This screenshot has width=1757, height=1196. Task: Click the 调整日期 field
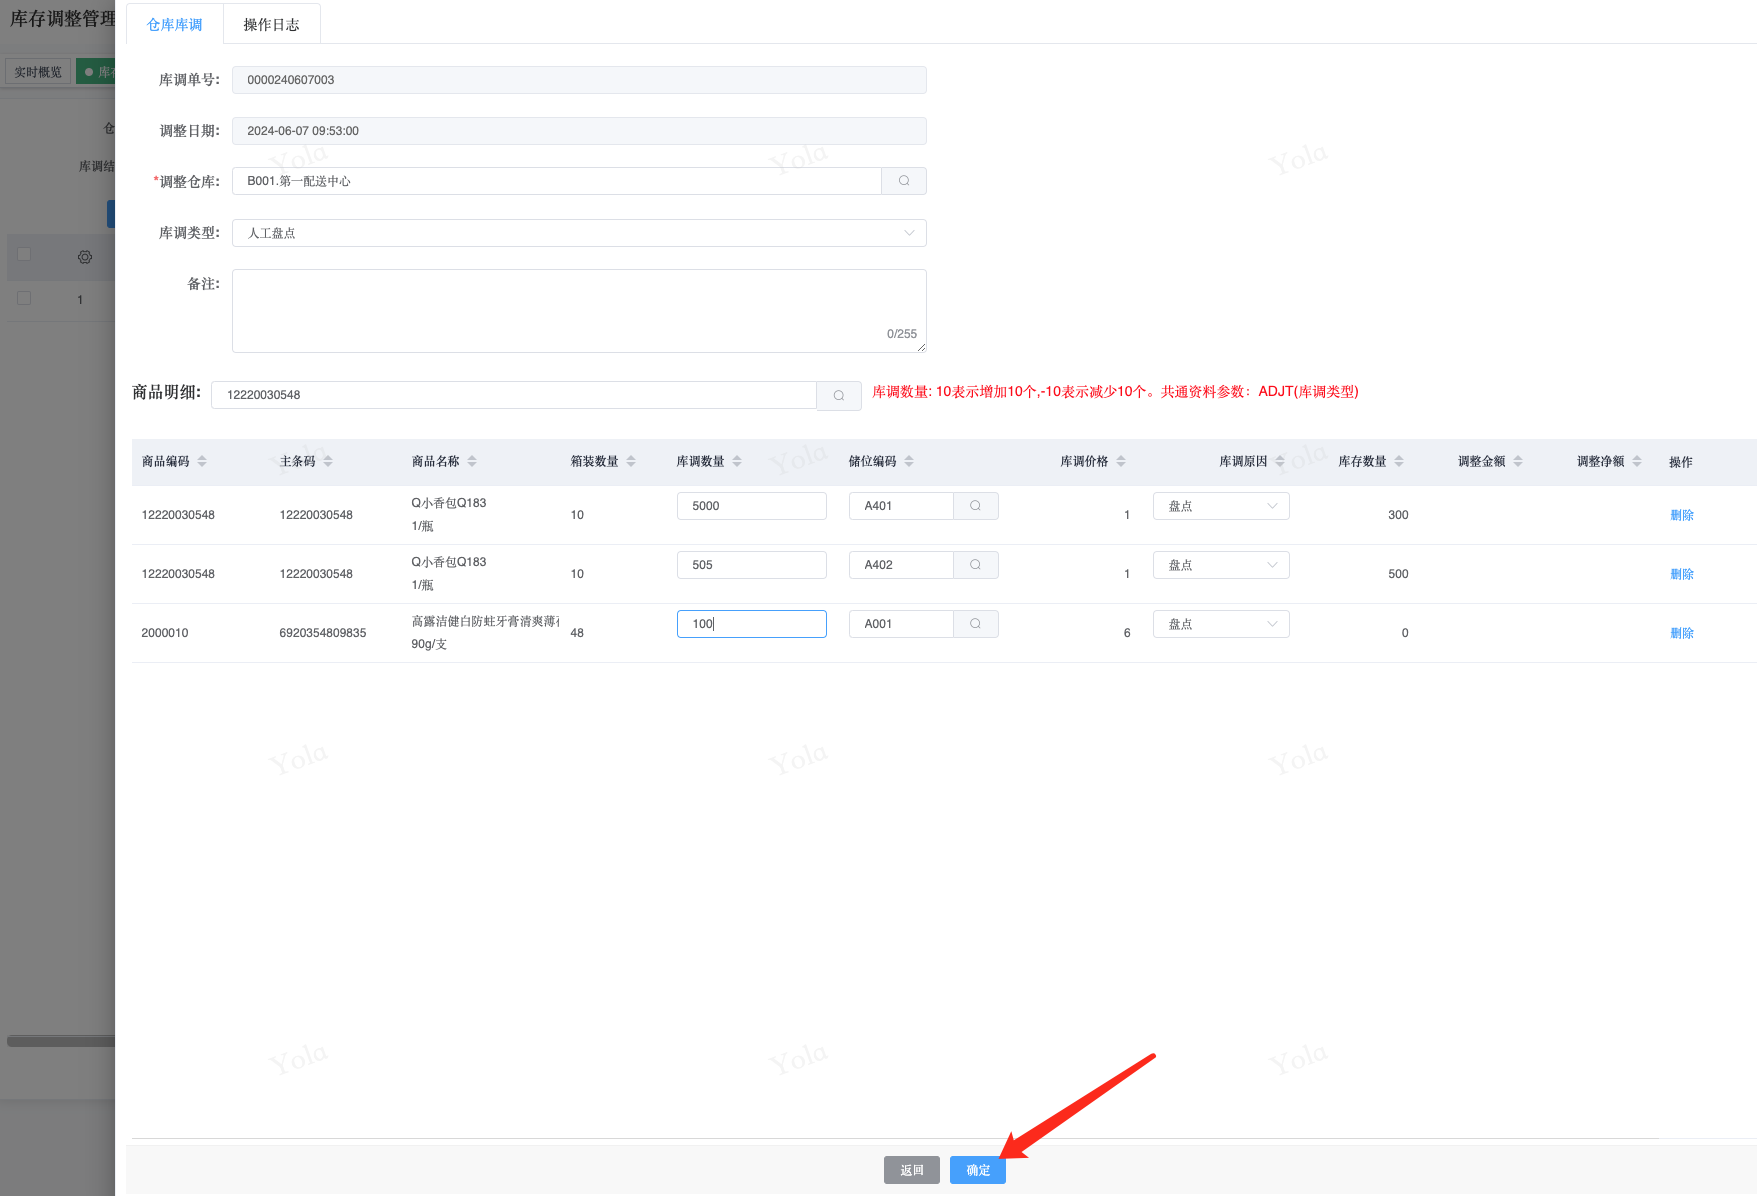point(579,131)
